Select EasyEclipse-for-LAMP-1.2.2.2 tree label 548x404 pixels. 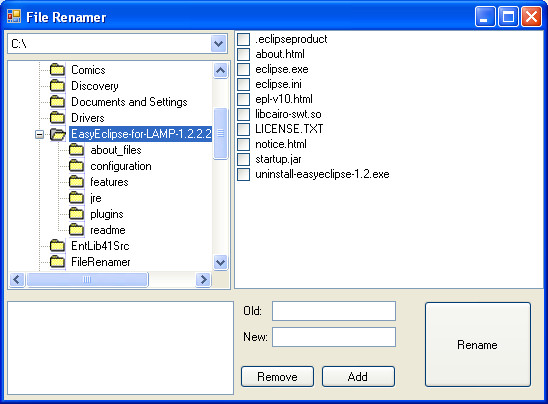(140, 134)
